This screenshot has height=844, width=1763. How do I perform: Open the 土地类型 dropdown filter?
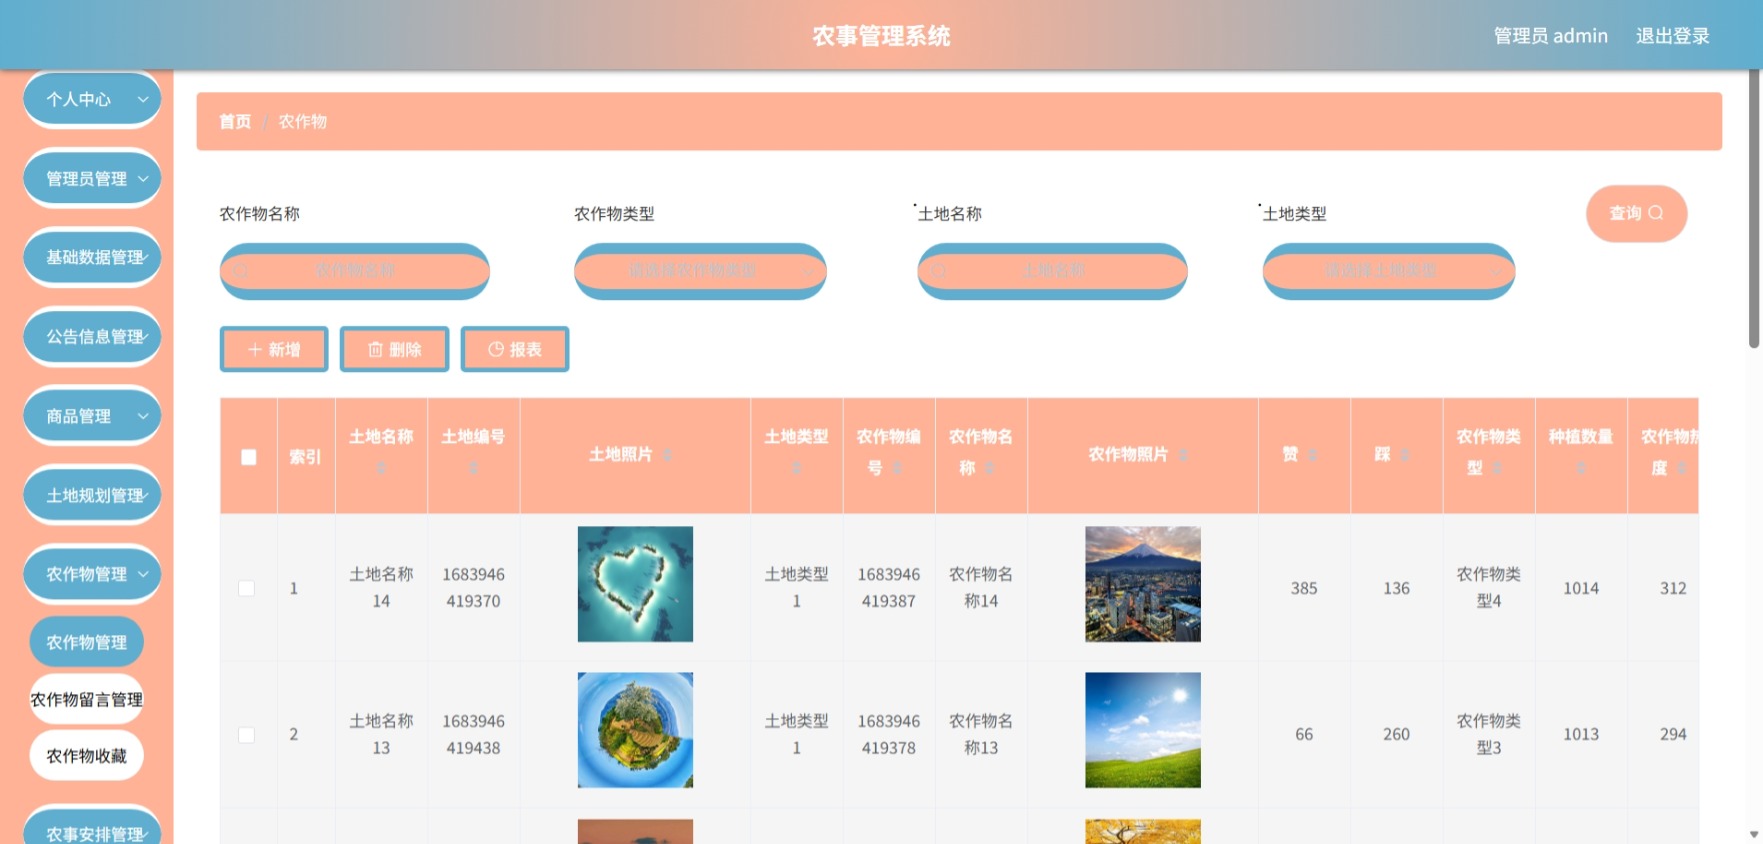tap(1389, 271)
